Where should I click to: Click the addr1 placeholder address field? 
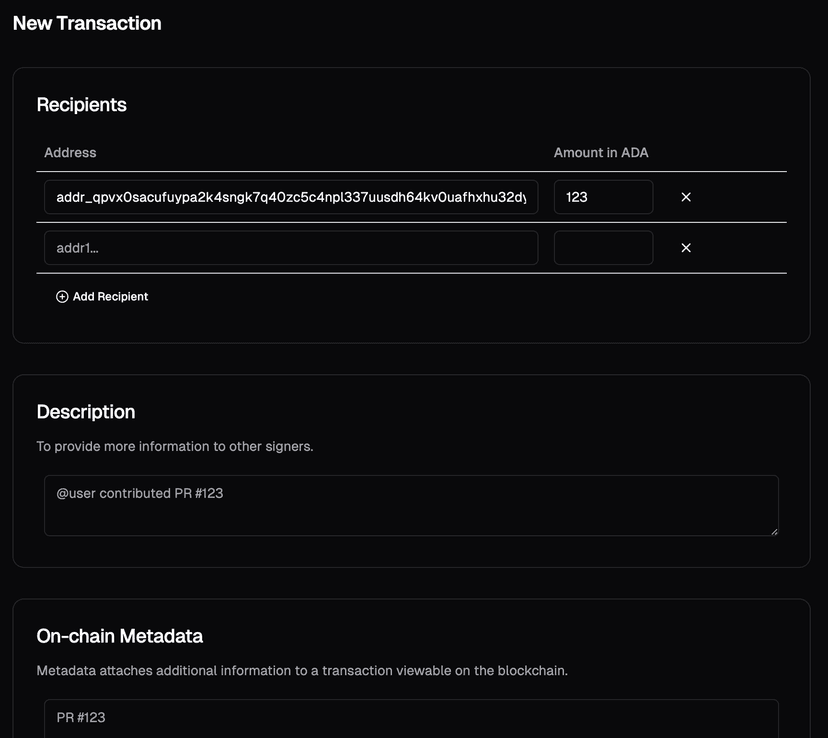coord(290,247)
